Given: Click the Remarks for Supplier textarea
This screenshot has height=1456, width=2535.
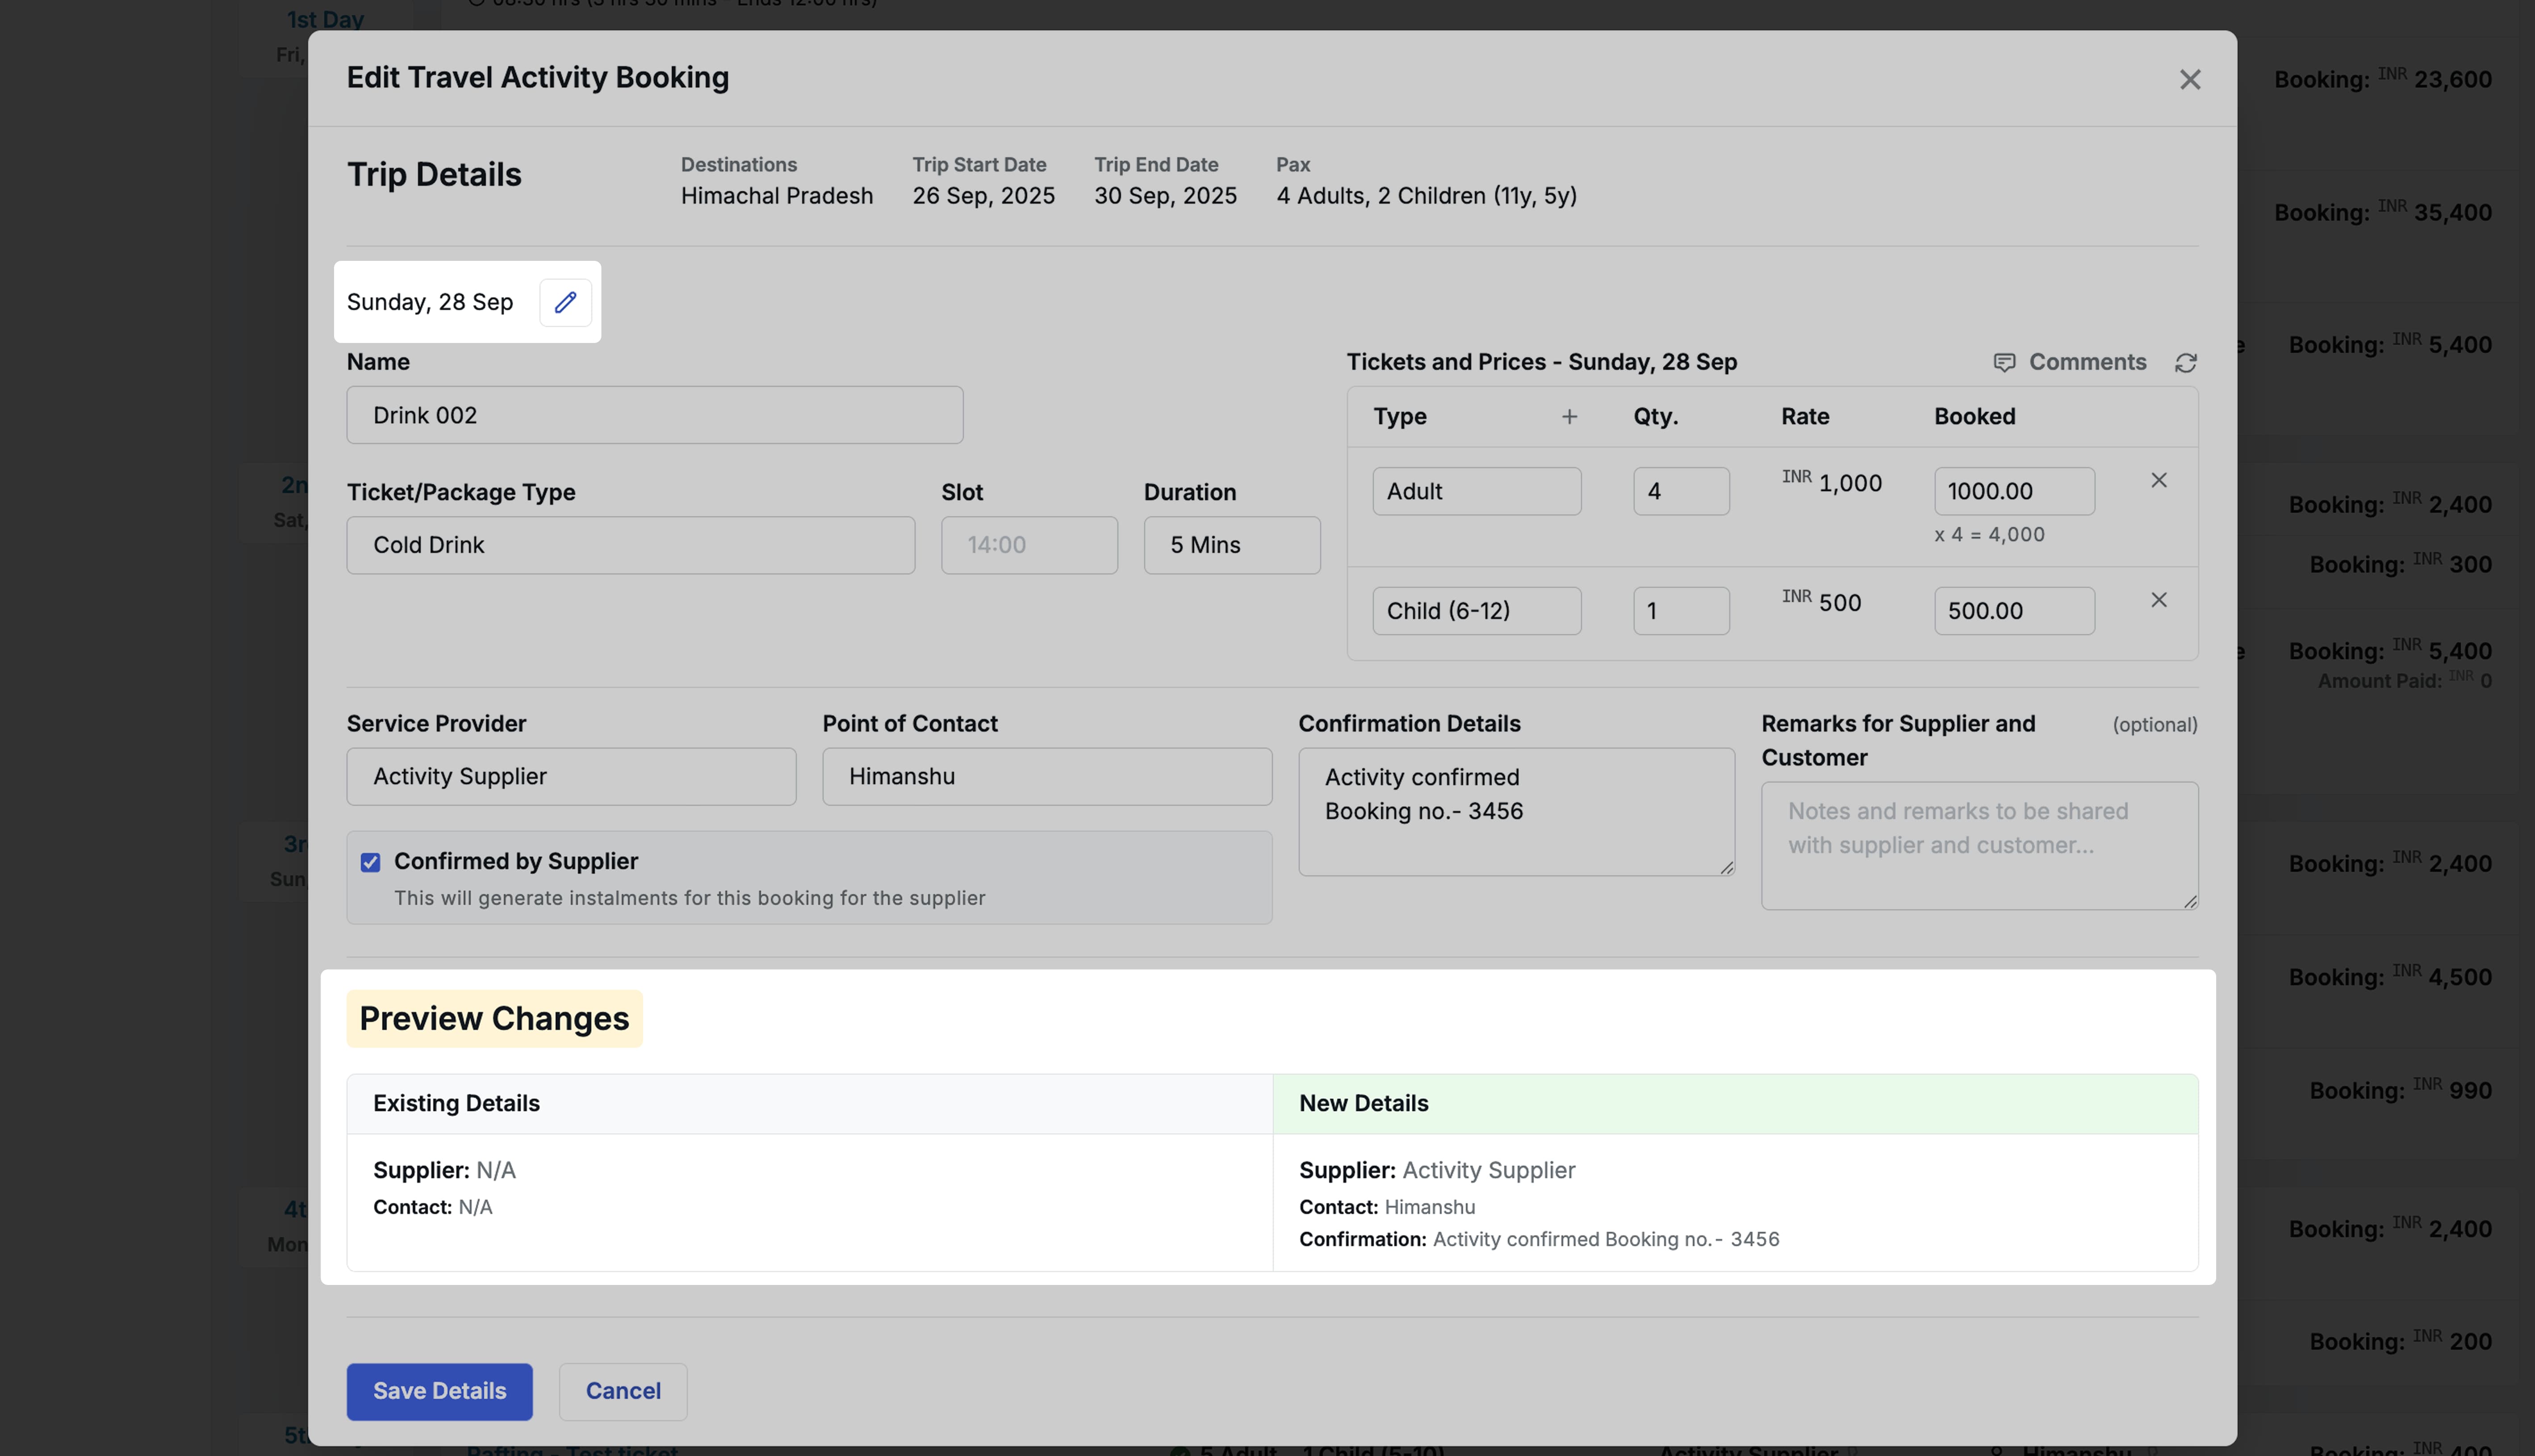Looking at the screenshot, I should click(x=1979, y=845).
